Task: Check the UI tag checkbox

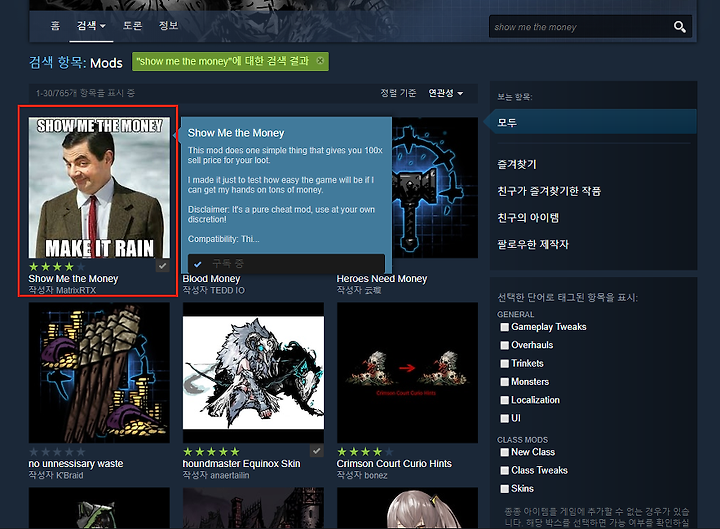Action: pyautogui.click(x=505, y=418)
